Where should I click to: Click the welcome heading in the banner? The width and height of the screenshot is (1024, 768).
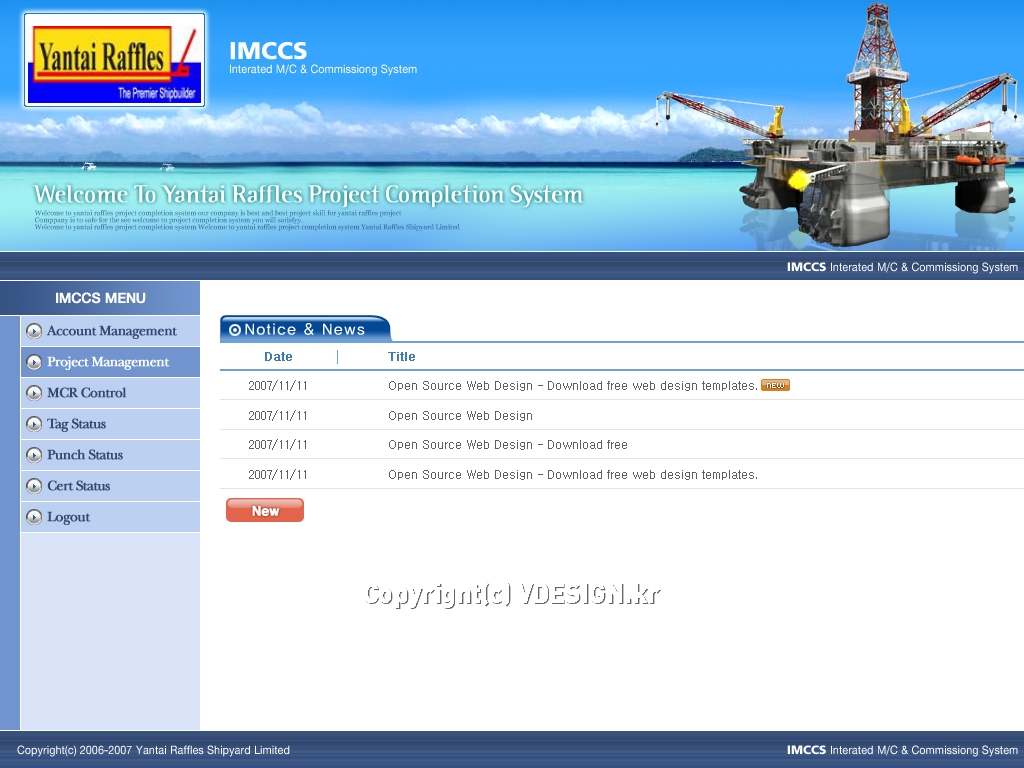[308, 195]
